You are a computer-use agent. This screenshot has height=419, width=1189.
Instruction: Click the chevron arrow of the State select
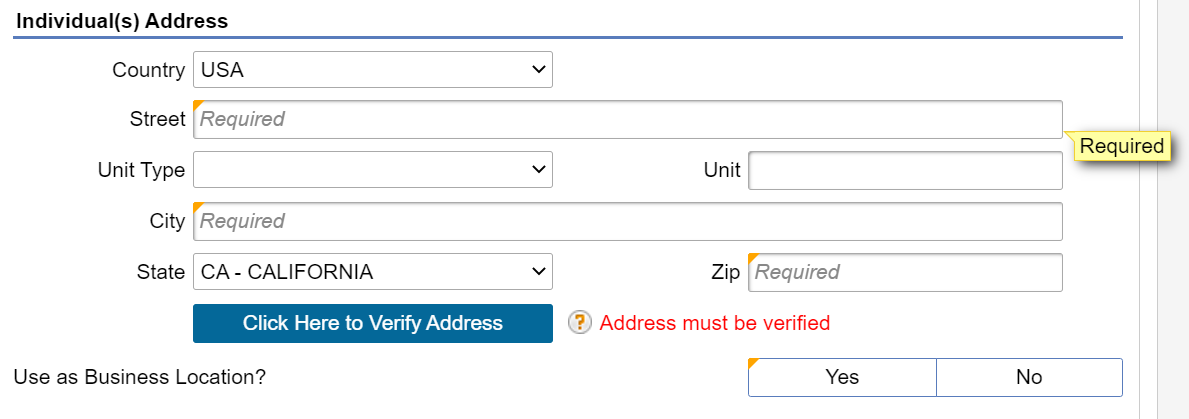[538, 271]
